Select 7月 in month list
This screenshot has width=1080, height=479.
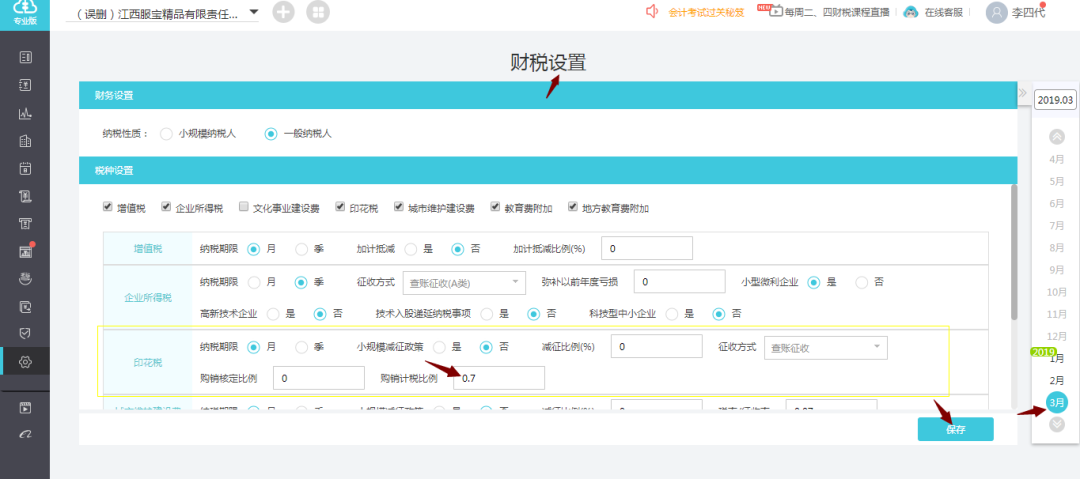[1056, 225]
